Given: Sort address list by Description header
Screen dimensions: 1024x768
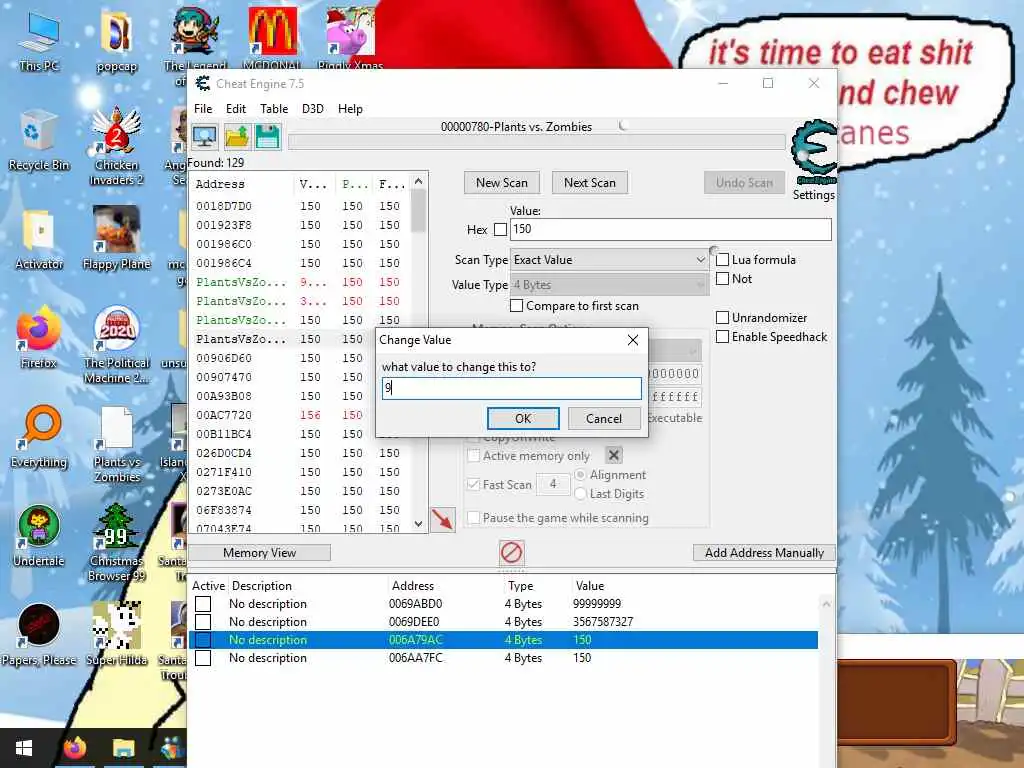Looking at the screenshot, I should pyautogui.click(x=262, y=586).
